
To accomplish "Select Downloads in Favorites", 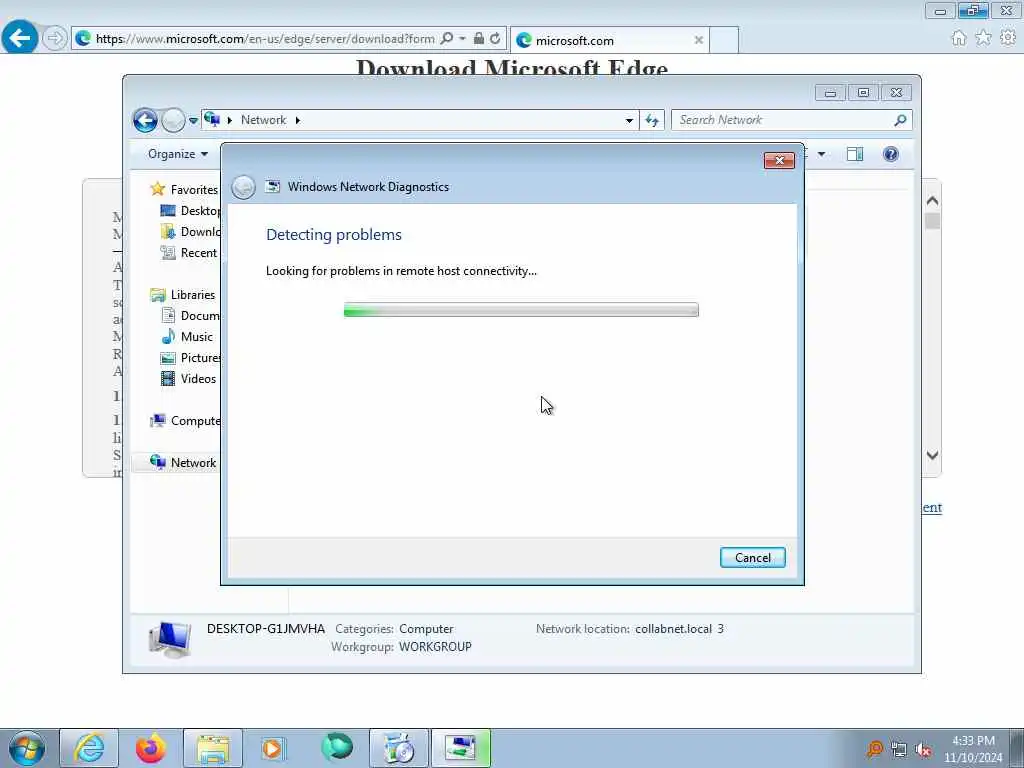I will coord(190,232).
